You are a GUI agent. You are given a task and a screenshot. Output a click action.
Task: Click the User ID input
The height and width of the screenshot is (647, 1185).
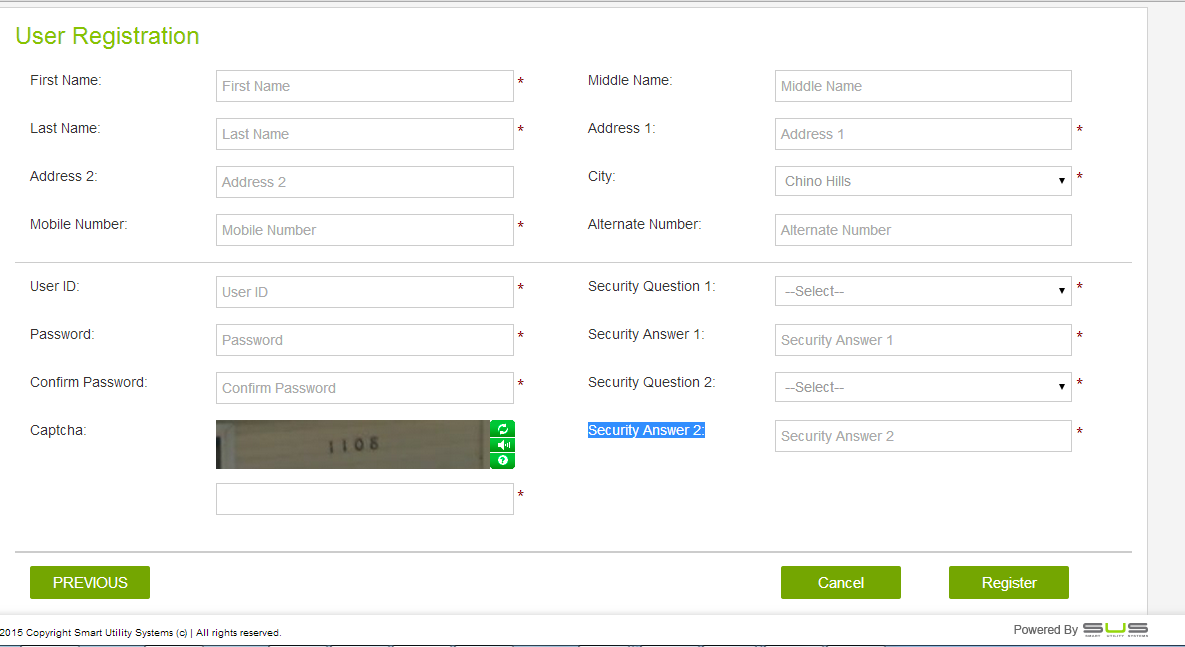(364, 292)
